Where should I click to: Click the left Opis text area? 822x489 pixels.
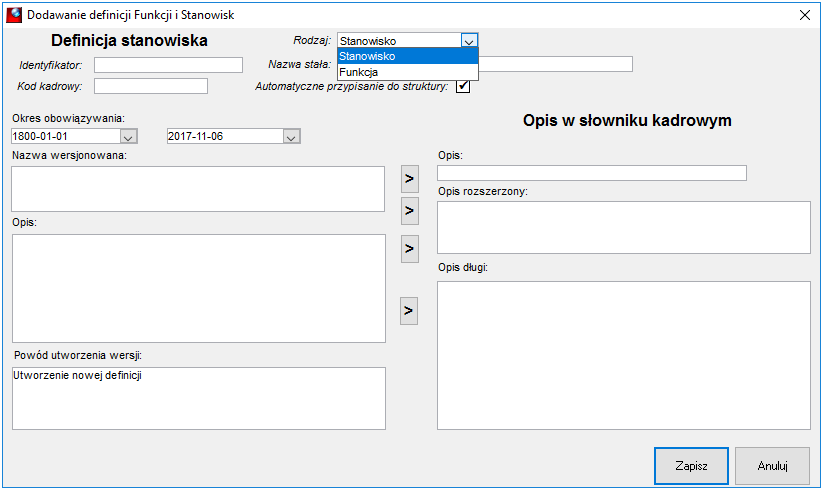(x=199, y=288)
